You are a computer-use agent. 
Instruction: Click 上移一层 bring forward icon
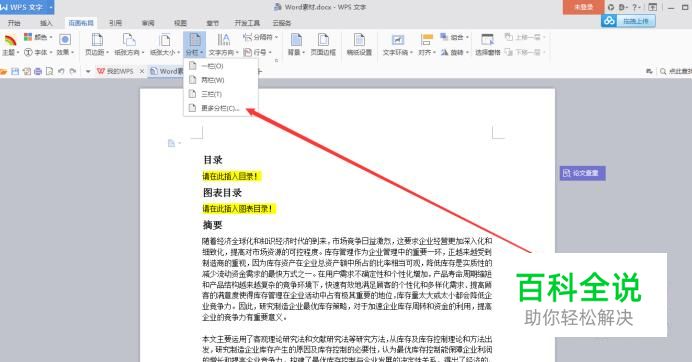[509, 37]
